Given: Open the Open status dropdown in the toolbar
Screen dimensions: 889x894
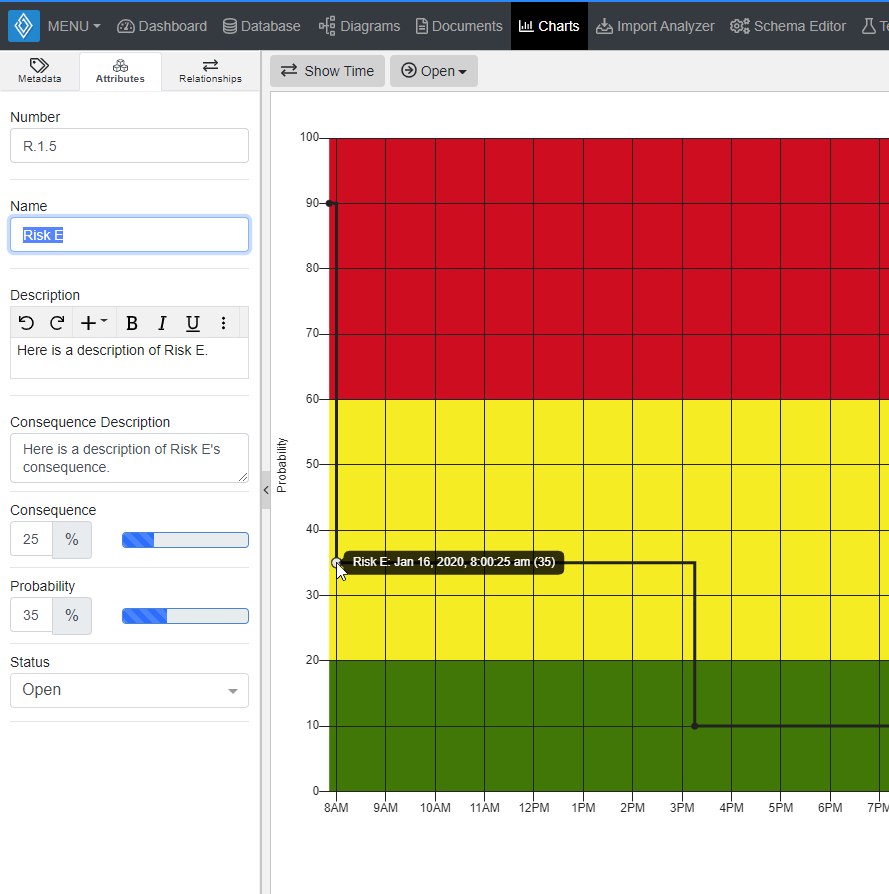Looking at the screenshot, I should [x=433, y=71].
